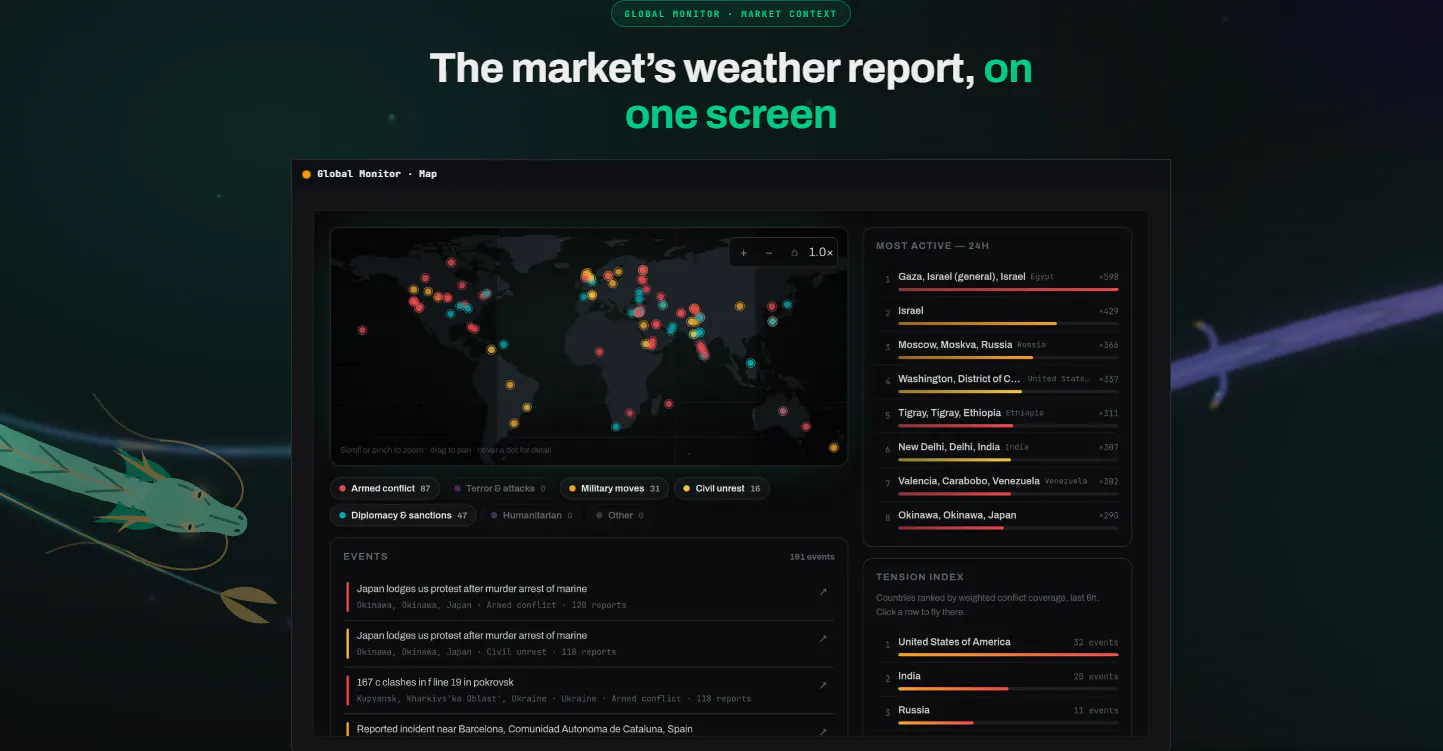Select the red dot in southeast Australia
The height and width of the screenshot is (751, 1443).
805,428
